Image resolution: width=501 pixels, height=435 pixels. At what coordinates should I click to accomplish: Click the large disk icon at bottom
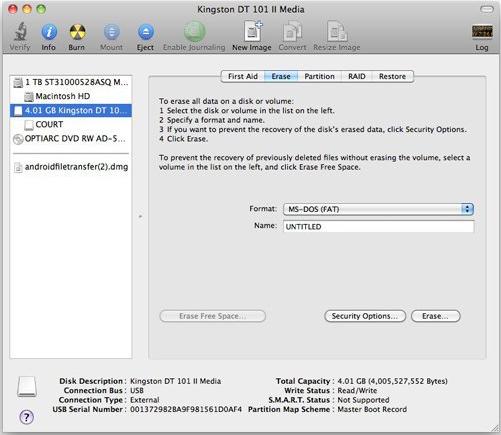click(27, 387)
